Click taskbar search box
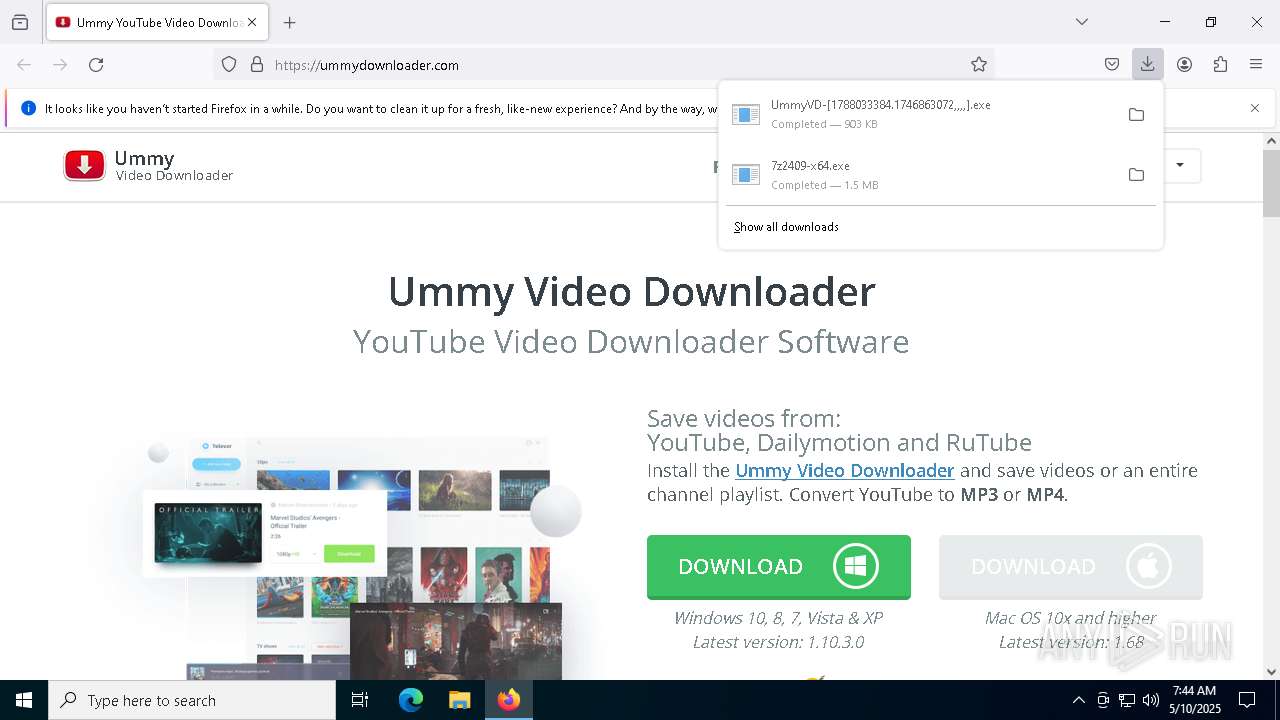This screenshot has height=720, width=1280. pos(192,700)
